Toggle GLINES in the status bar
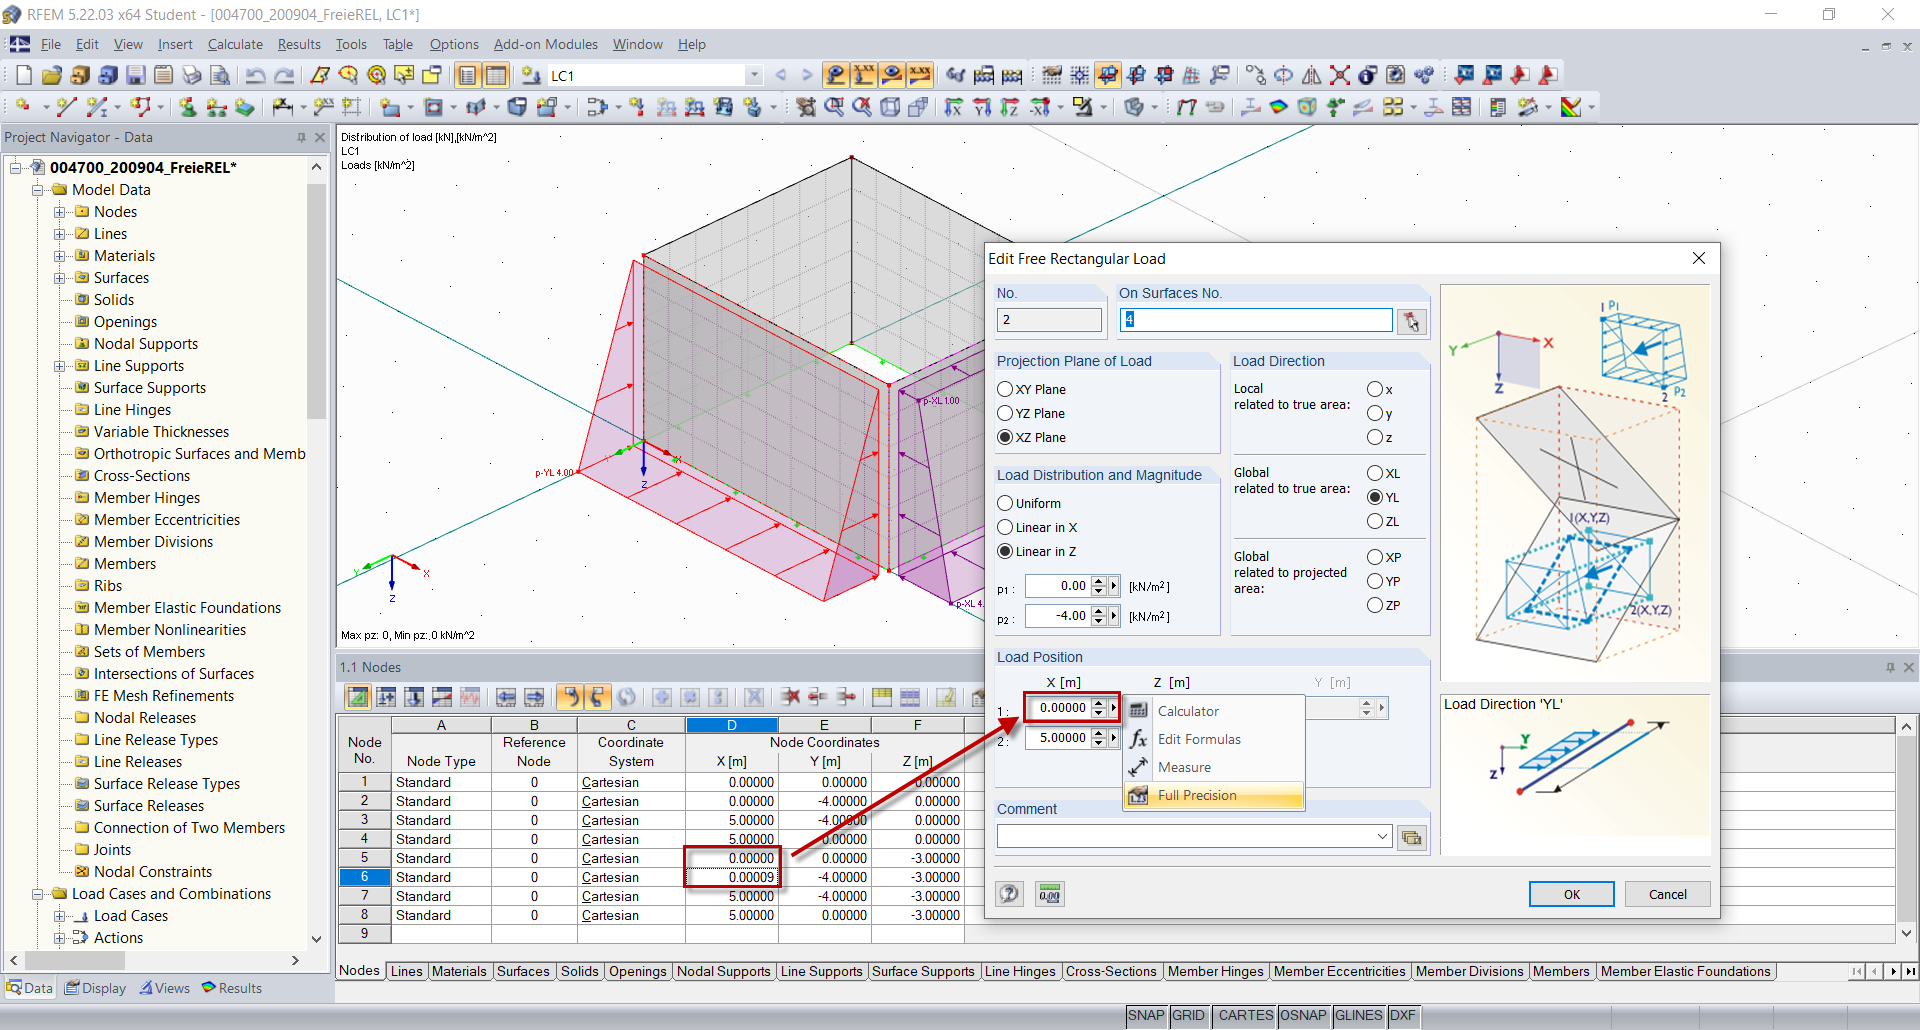This screenshot has width=1920, height=1030. (x=1358, y=1015)
